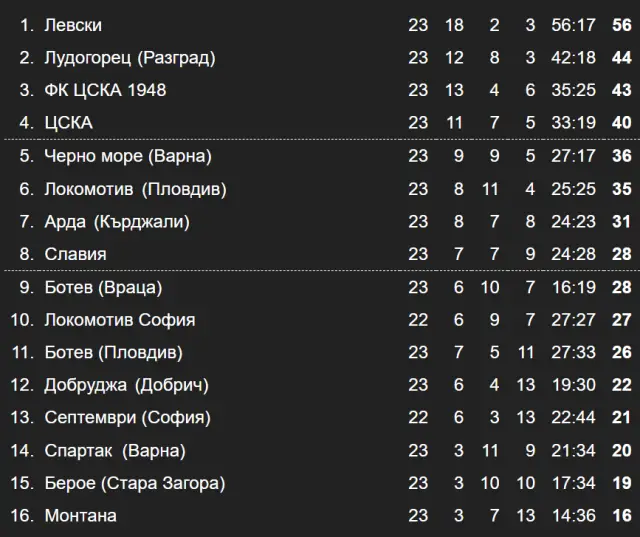The image size is (640, 537).
Task: Click ЦСКА in fourth place
Action: point(68,123)
